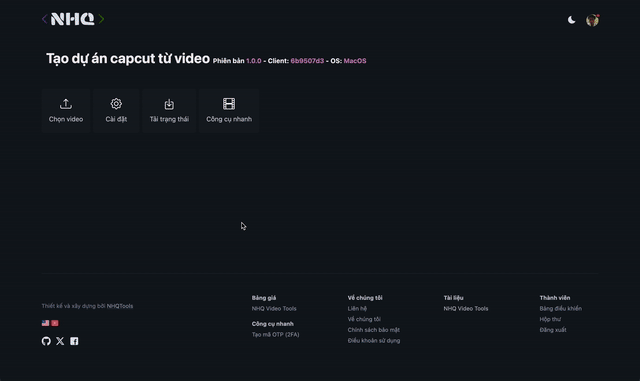Open the Facebook icon in footer

tap(74, 341)
